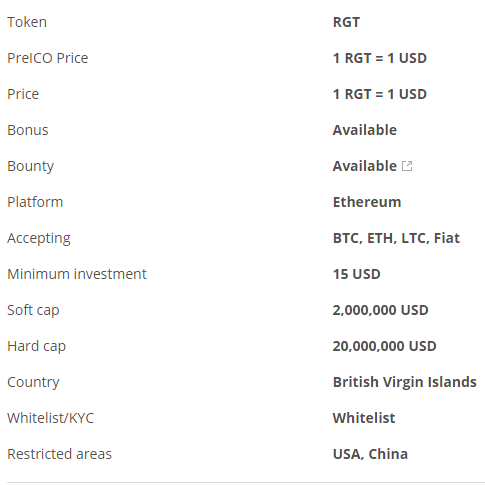Select the RGT token value
Viewport: 485px width, 485px height.
346,22
